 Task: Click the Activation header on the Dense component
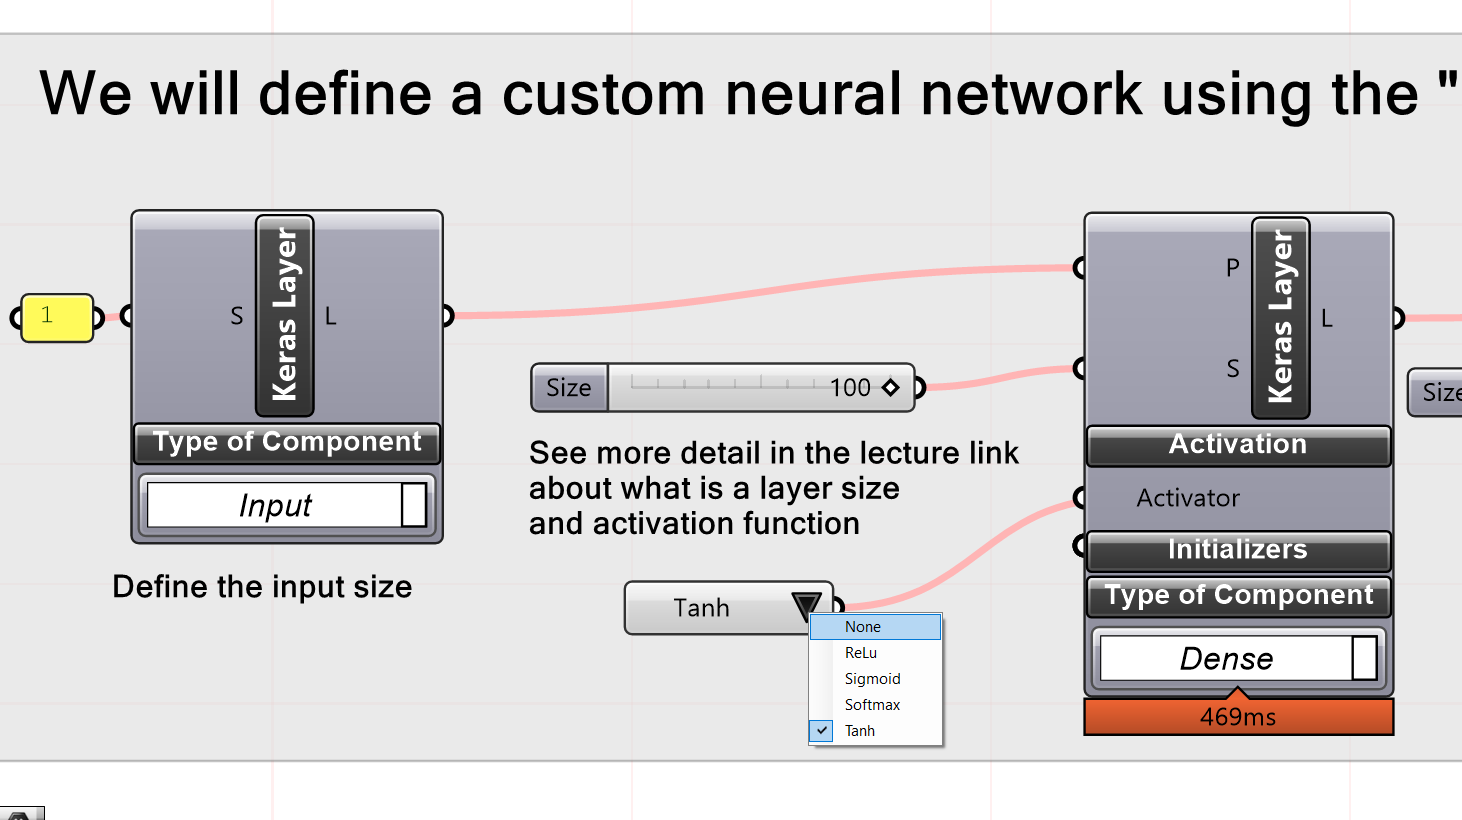[x=1238, y=444]
